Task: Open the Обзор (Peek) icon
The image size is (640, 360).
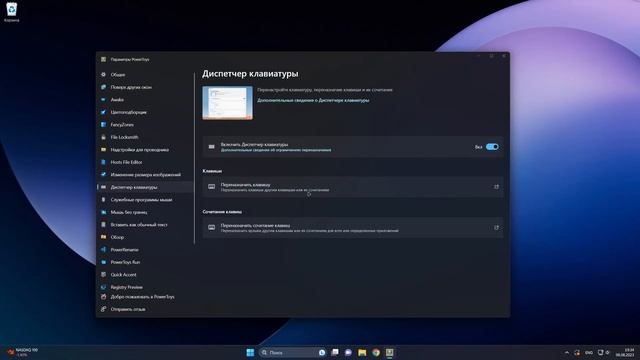Action: click(103, 237)
